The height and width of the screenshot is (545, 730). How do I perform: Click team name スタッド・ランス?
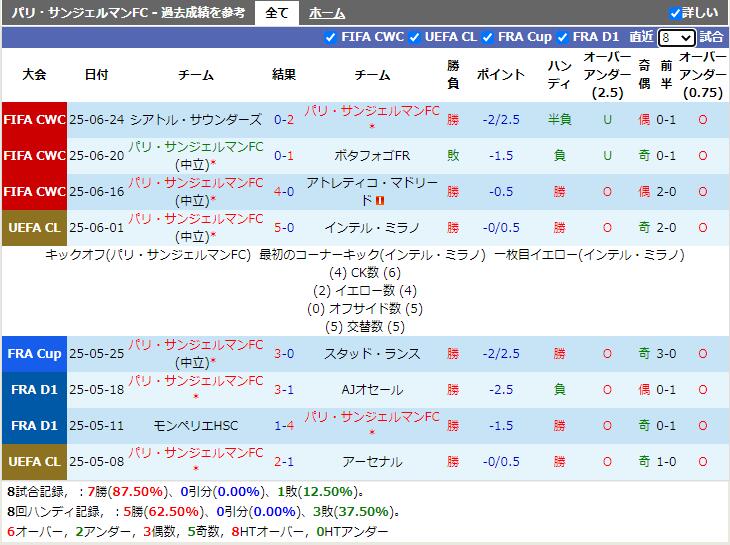[372, 354]
